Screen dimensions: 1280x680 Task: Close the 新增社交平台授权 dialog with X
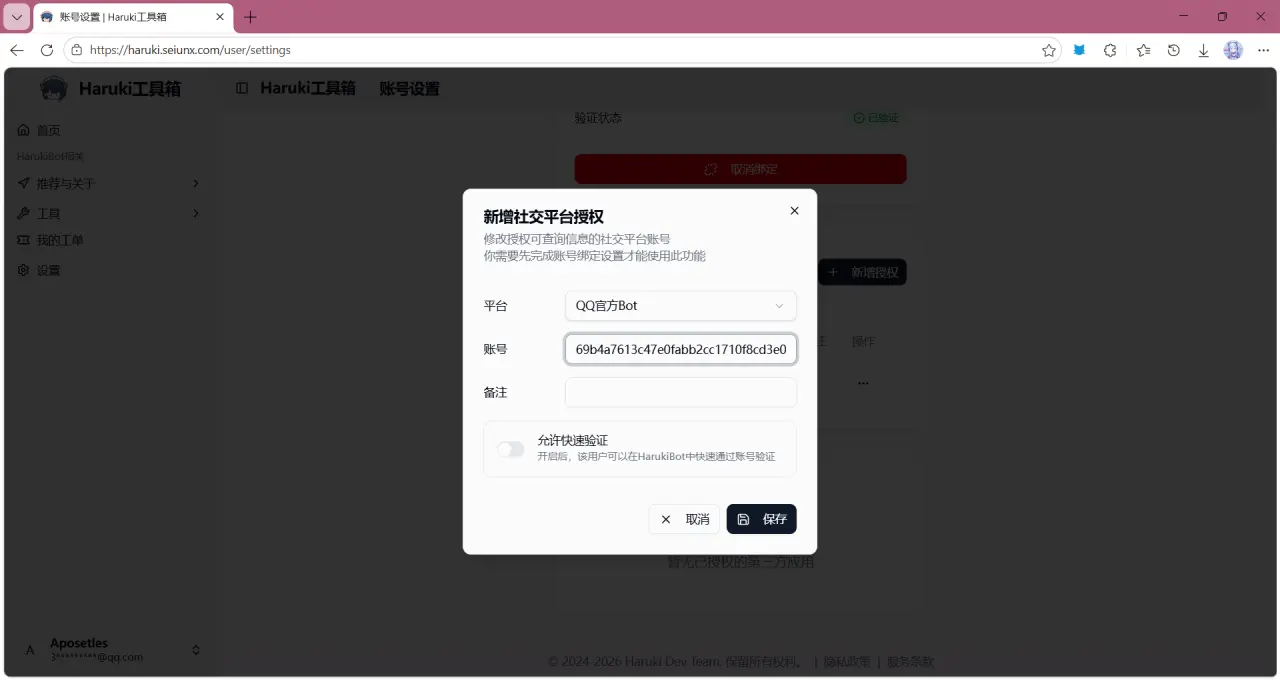(x=795, y=211)
